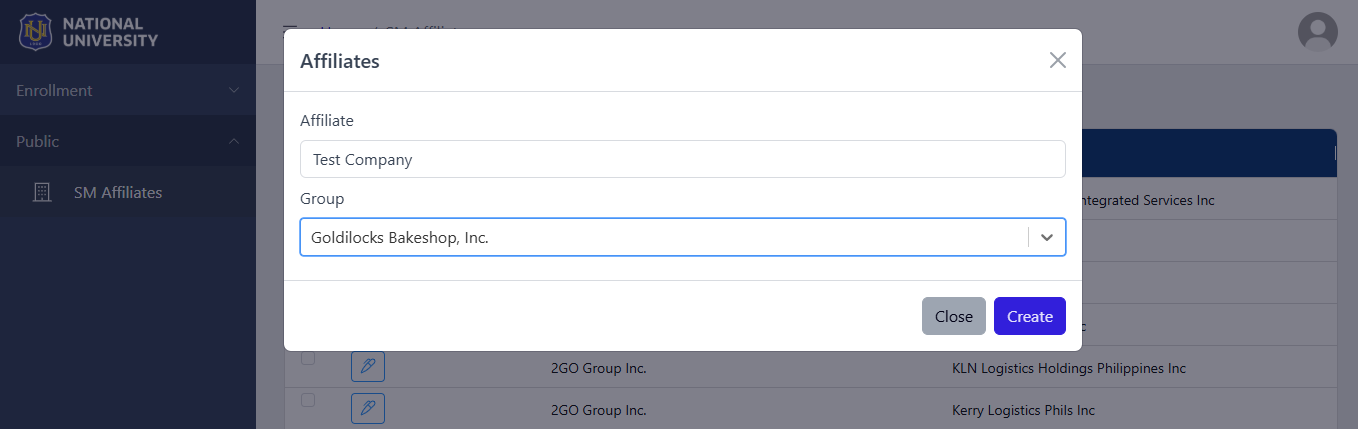Click KLN Logistics Holdings Philippines Inc cell
Screen dimensions: 1358x429
(1069, 368)
